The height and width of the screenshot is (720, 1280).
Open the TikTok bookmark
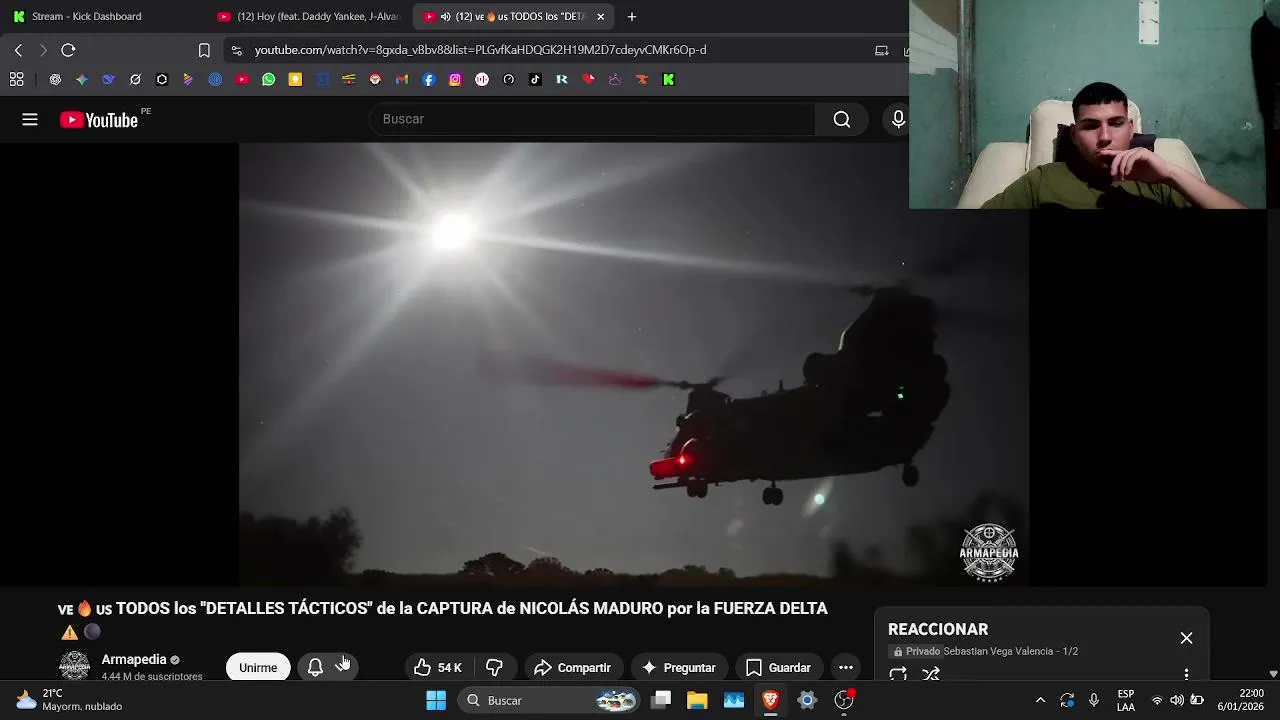[535, 79]
